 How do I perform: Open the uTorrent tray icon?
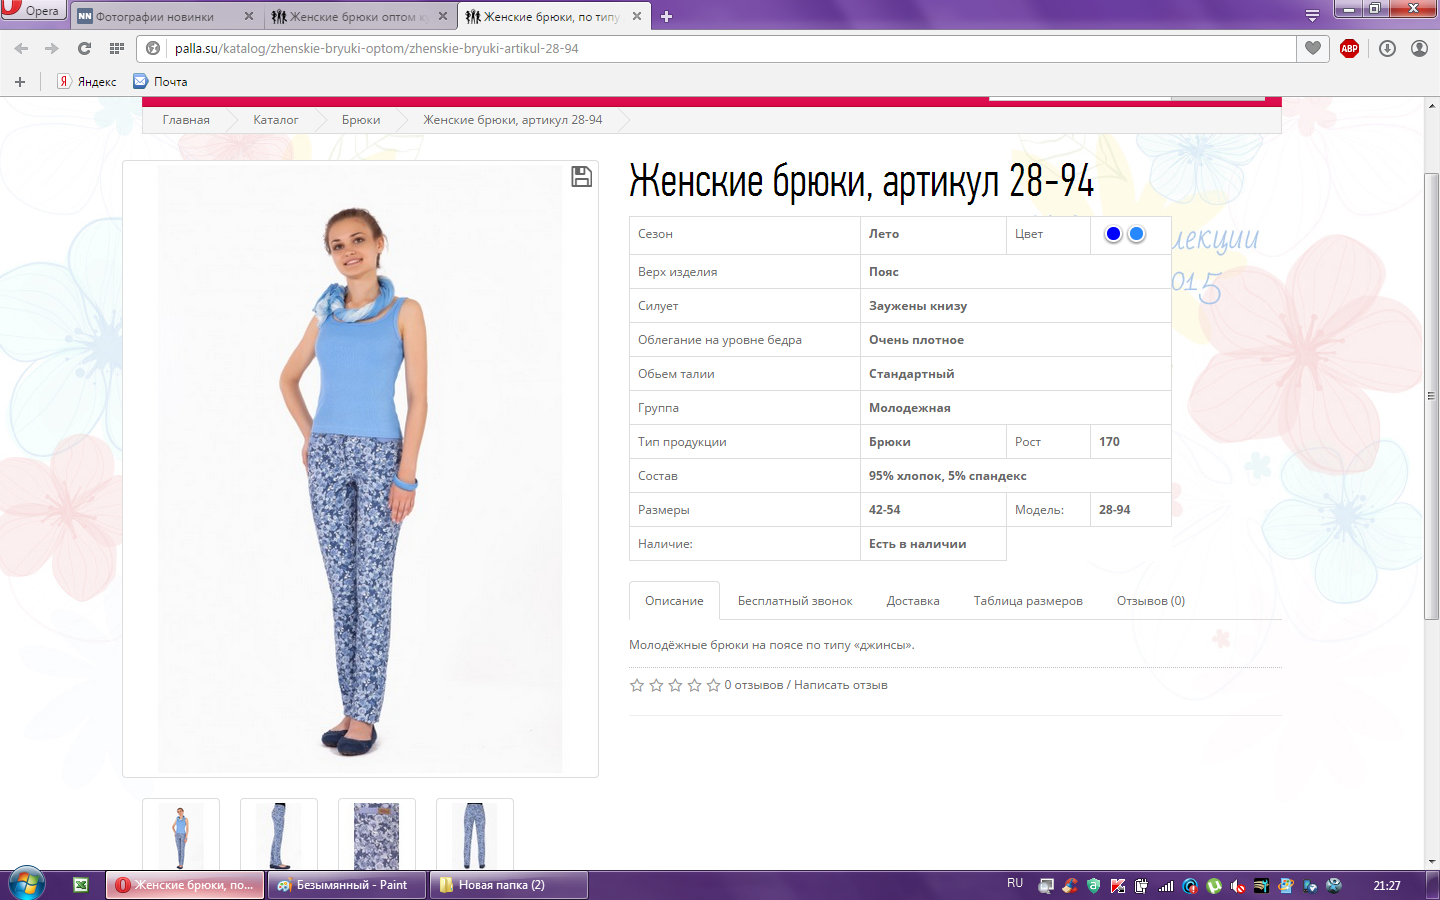pos(1214,886)
